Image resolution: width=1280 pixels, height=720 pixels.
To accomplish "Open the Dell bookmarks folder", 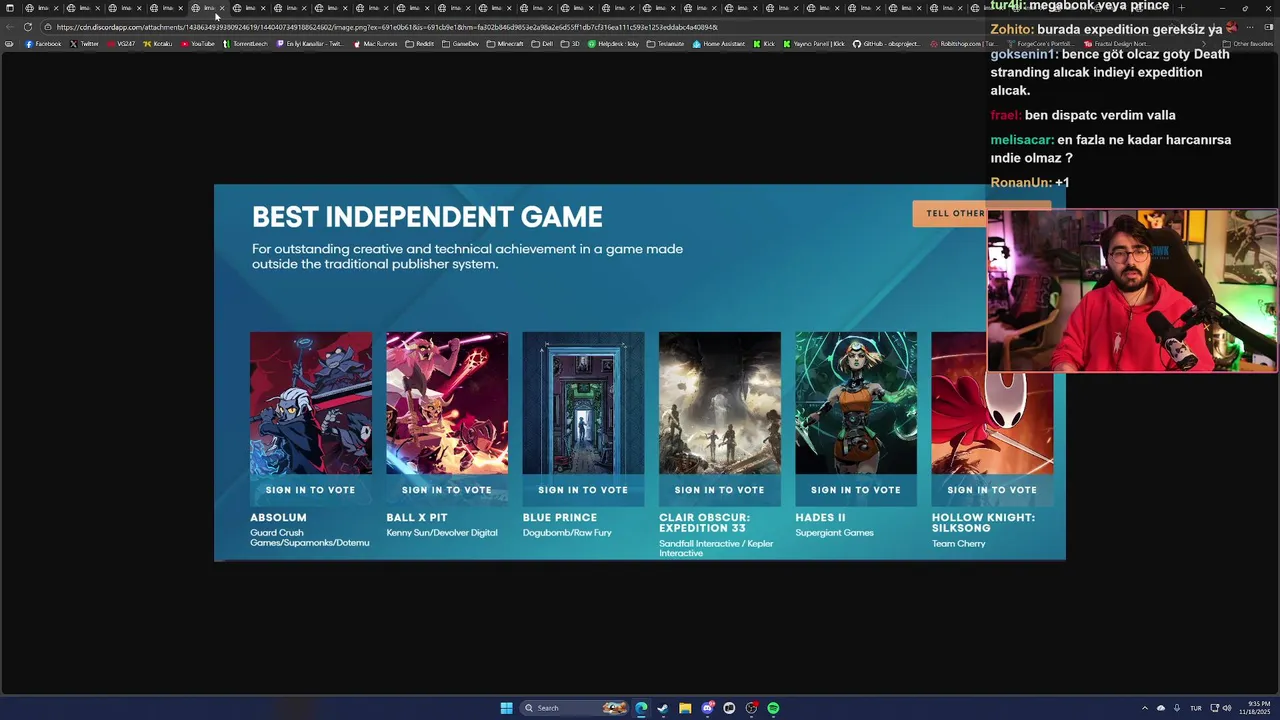I will [542, 44].
